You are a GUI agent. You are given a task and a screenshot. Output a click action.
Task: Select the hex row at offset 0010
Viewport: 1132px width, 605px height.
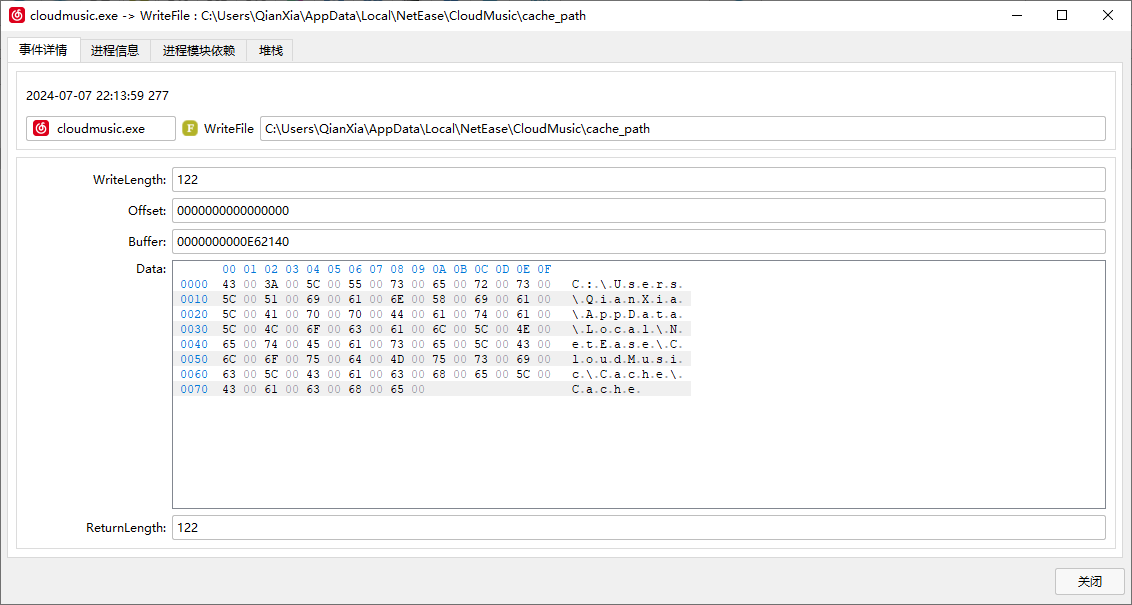click(x=432, y=300)
